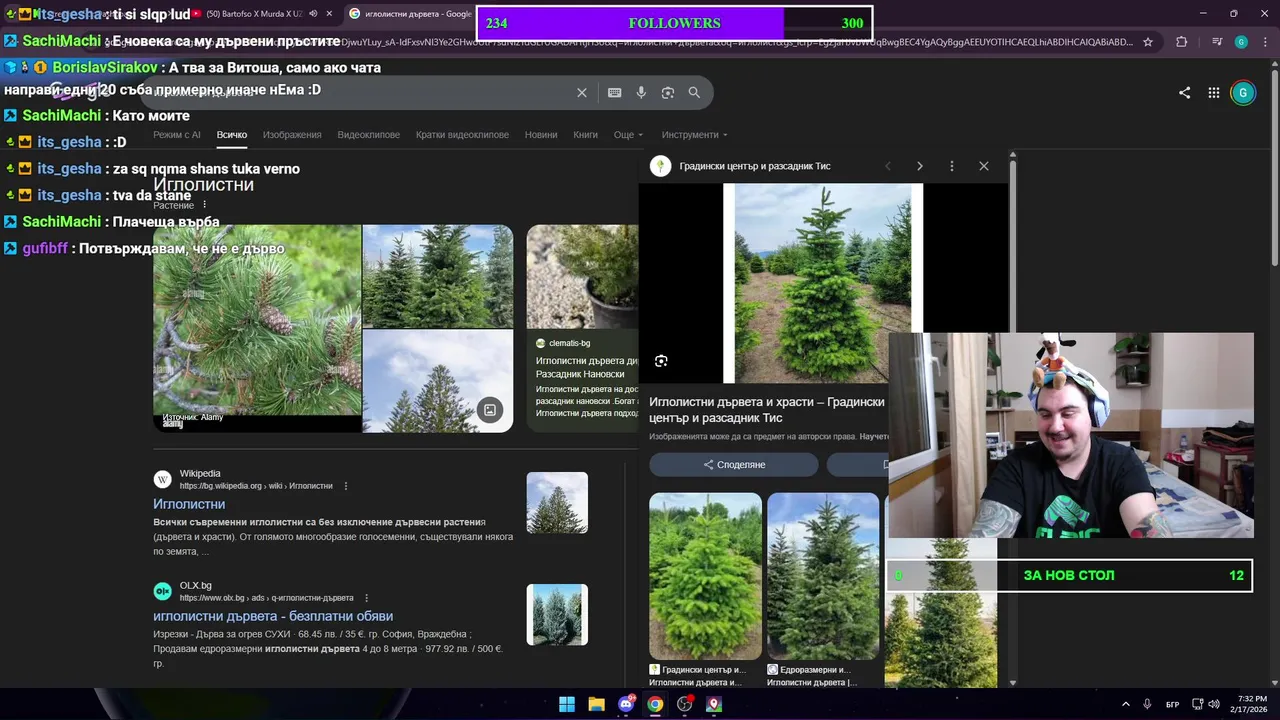The height and width of the screenshot is (720, 1280).
Task: Open Градински център и разсадник Тис source
Action: point(755,166)
